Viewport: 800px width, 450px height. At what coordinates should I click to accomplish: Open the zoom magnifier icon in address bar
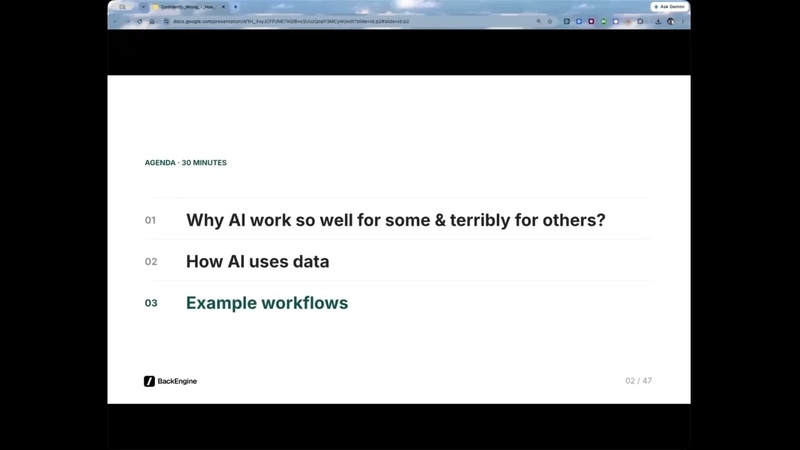[538, 21]
